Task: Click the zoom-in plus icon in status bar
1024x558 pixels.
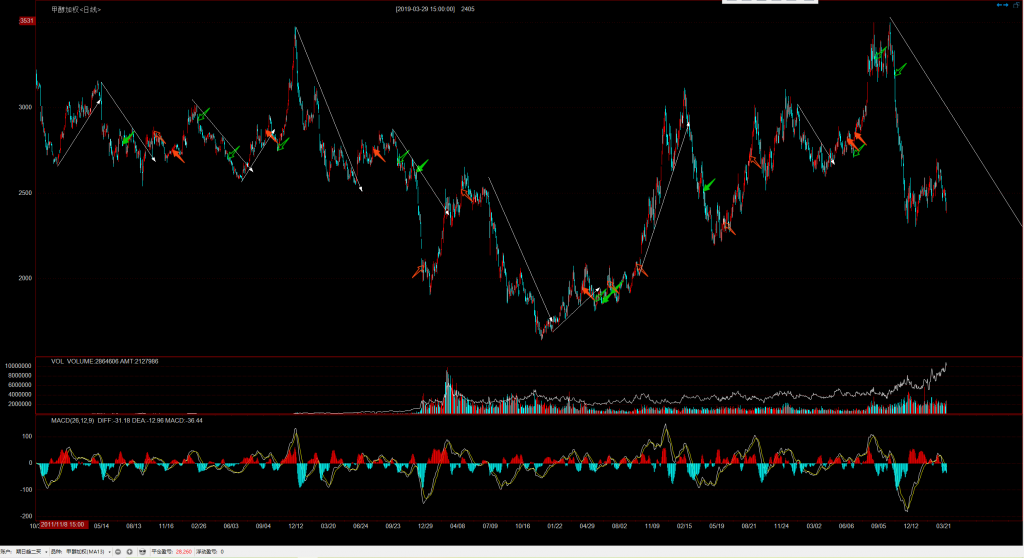Action: coord(130,551)
